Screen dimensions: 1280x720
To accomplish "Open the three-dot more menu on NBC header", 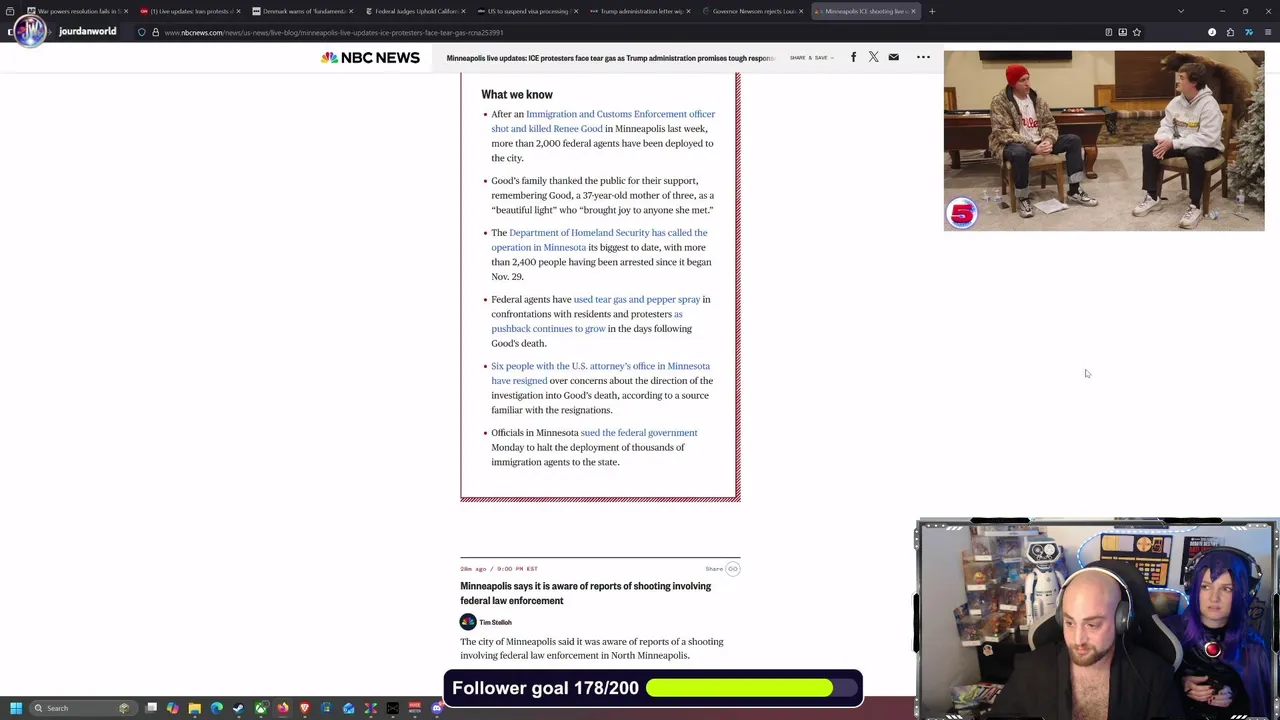I will 923,57.
